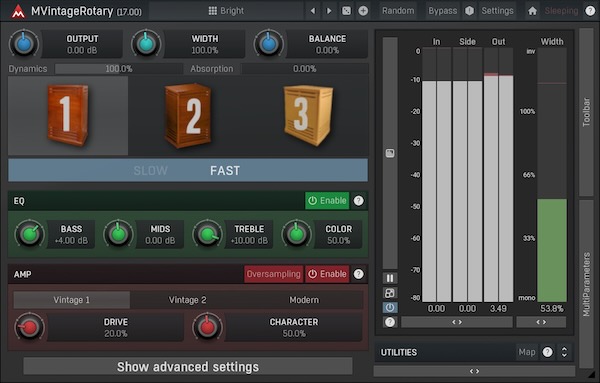Image resolution: width=600 pixels, height=383 pixels.
Task: Click the meter pause icon
Action: click(390, 278)
